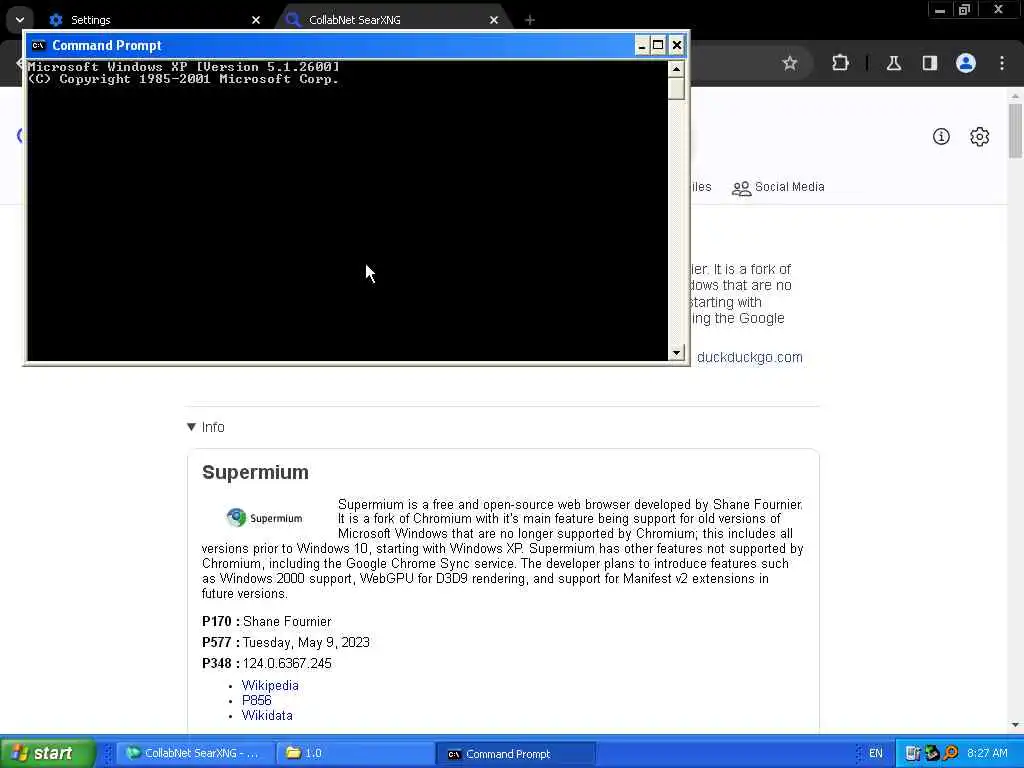The height and width of the screenshot is (768, 1024).
Task: Open a new browser tab
Action: tap(530, 20)
